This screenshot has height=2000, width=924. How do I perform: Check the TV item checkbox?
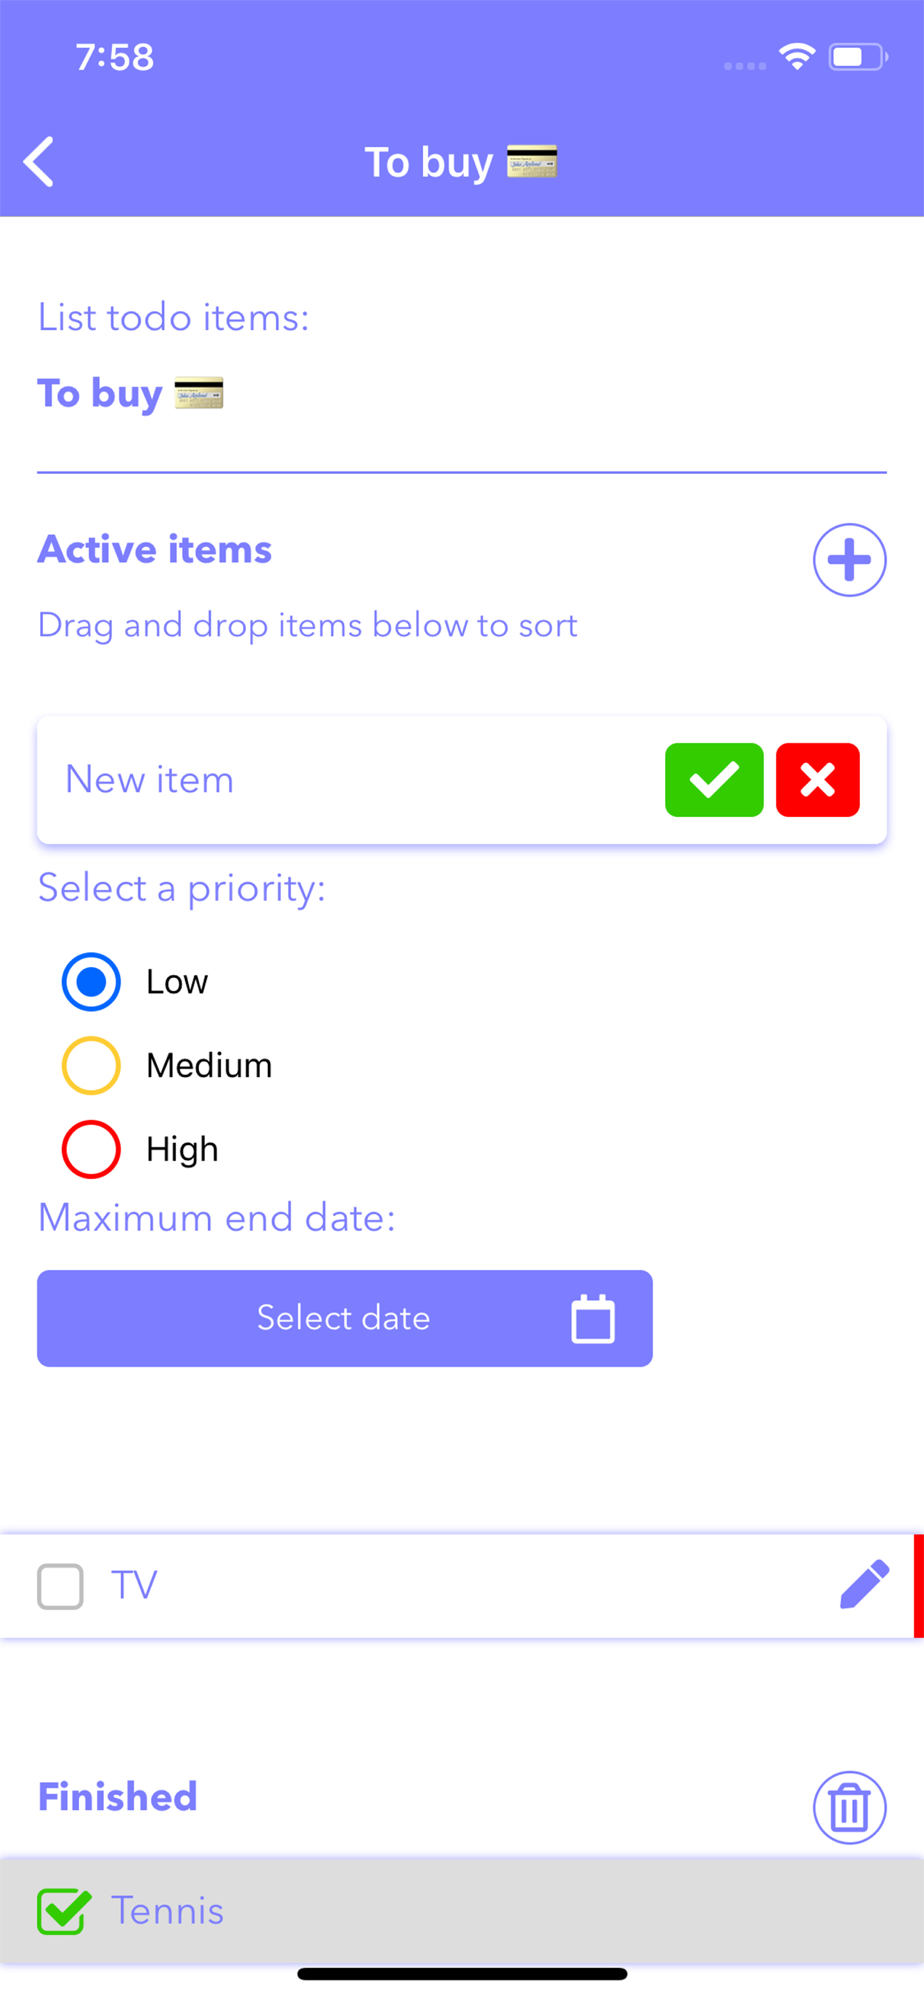(60, 1586)
